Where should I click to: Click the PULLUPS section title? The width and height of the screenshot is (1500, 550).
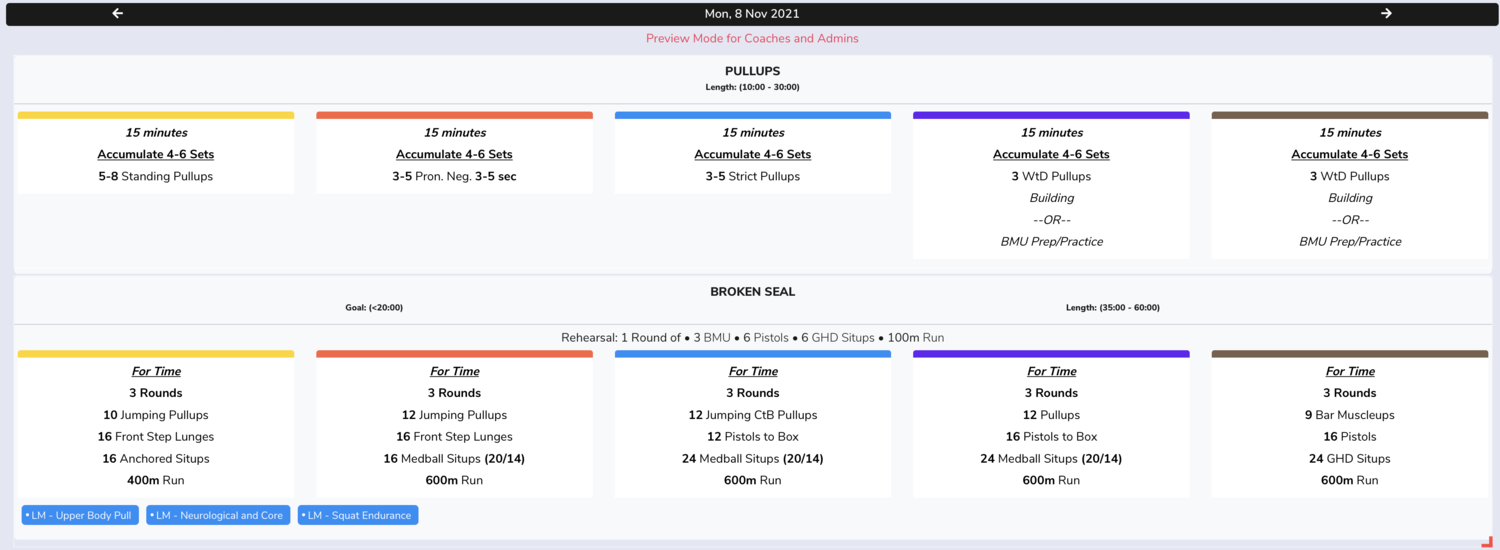(x=752, y=71)
